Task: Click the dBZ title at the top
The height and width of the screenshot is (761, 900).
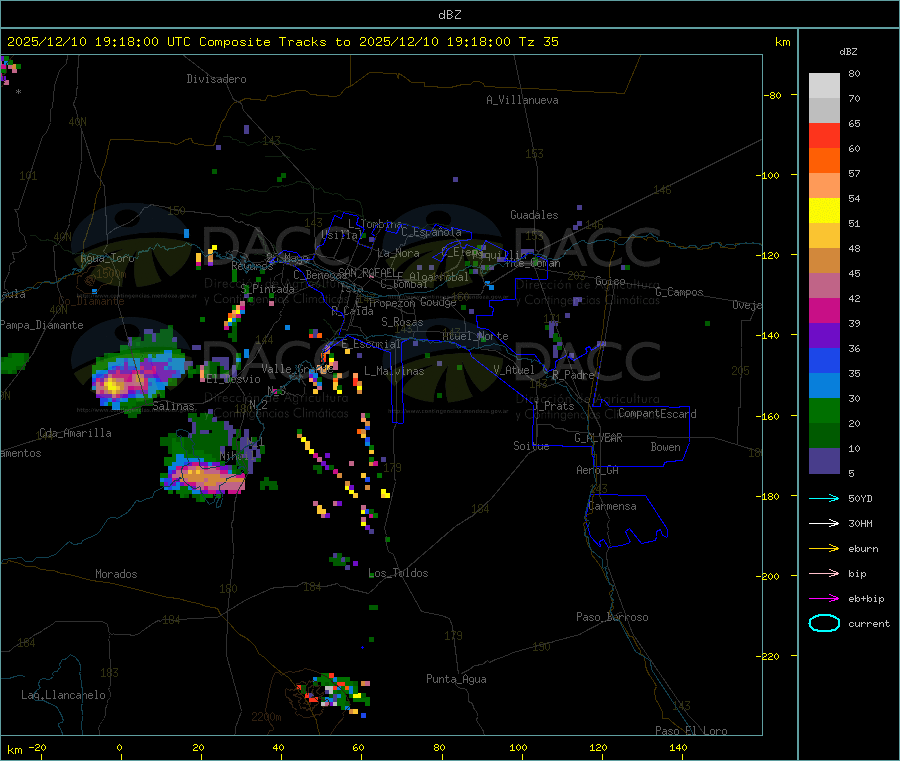Action: 449,15
